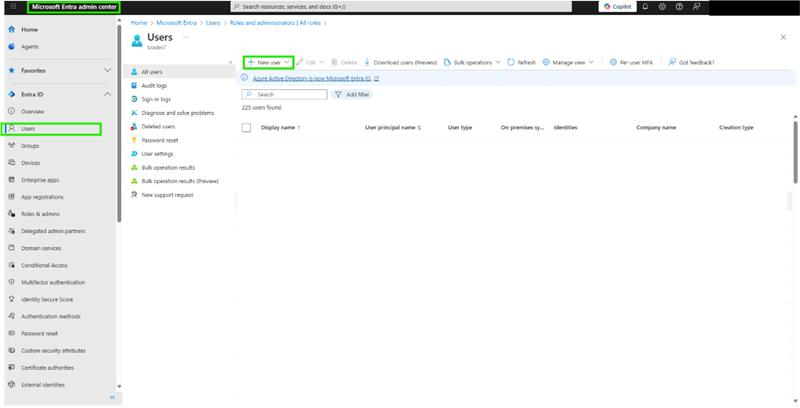Click the App registrations icon in the sidebar
Screen dimensions: 800x408
12,196
